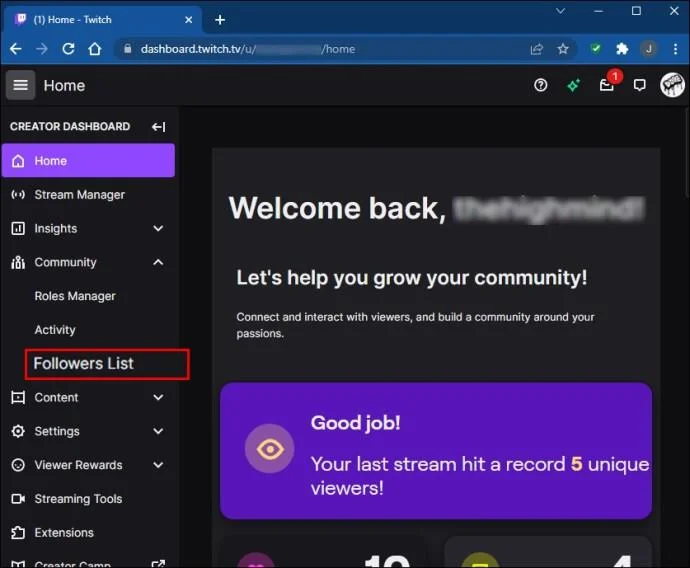This screenshot has height=568, width=690.
Task: Click the address bar URL
Action: (x=248, y=49)
